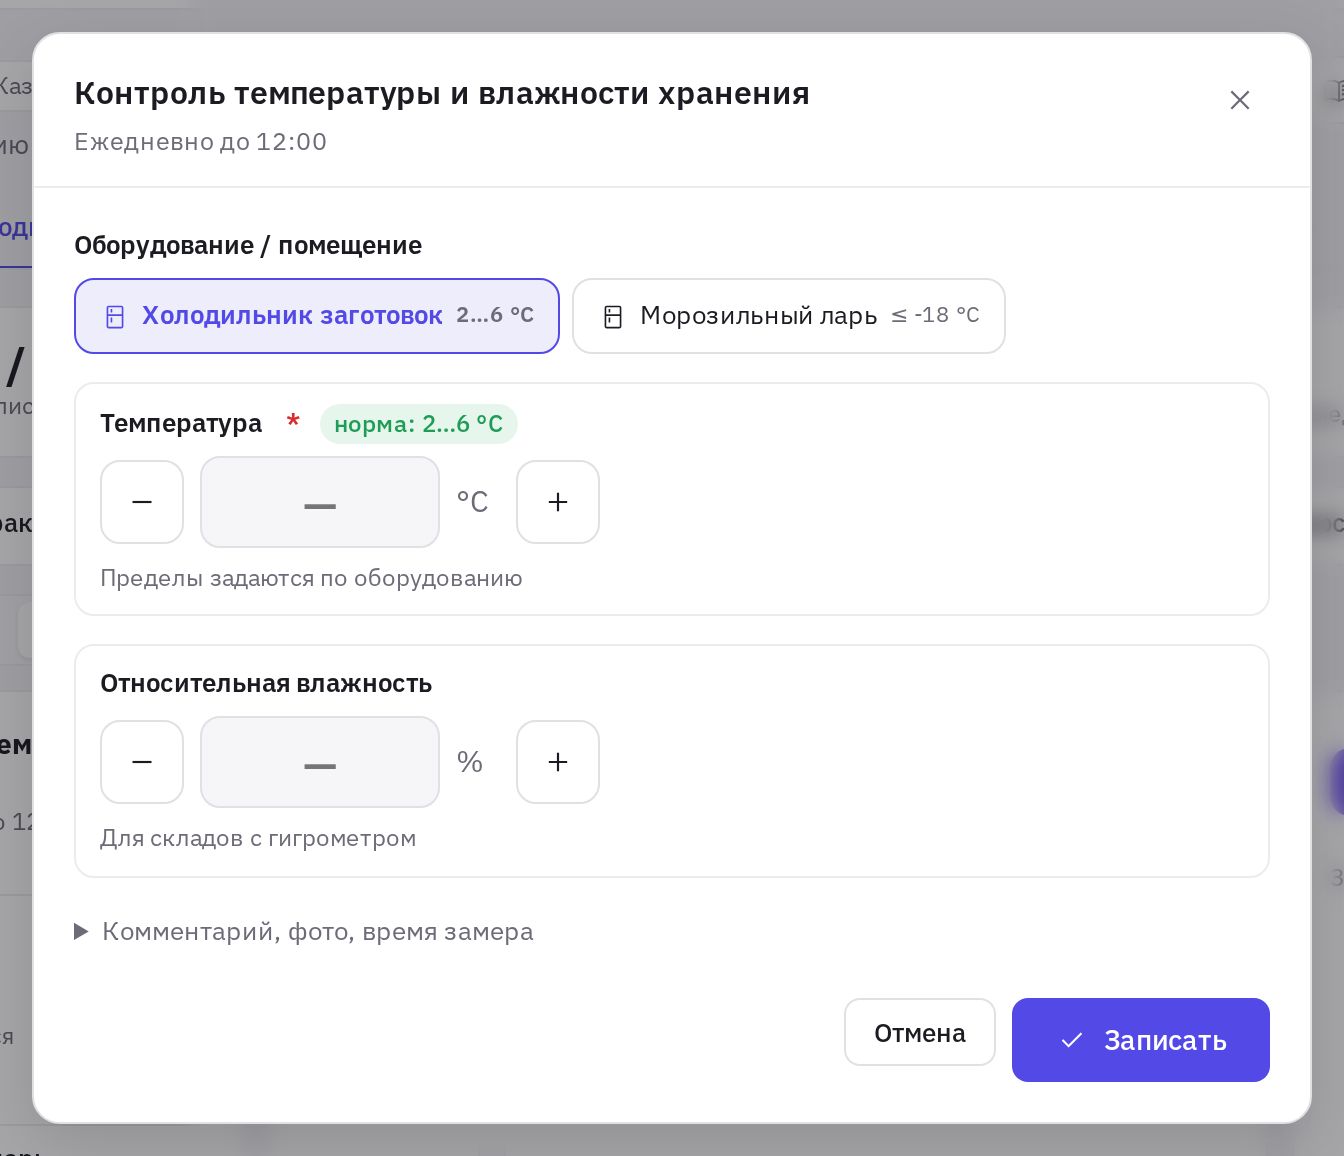
Task: Click the Температура field label
Action: coord(181,423)
